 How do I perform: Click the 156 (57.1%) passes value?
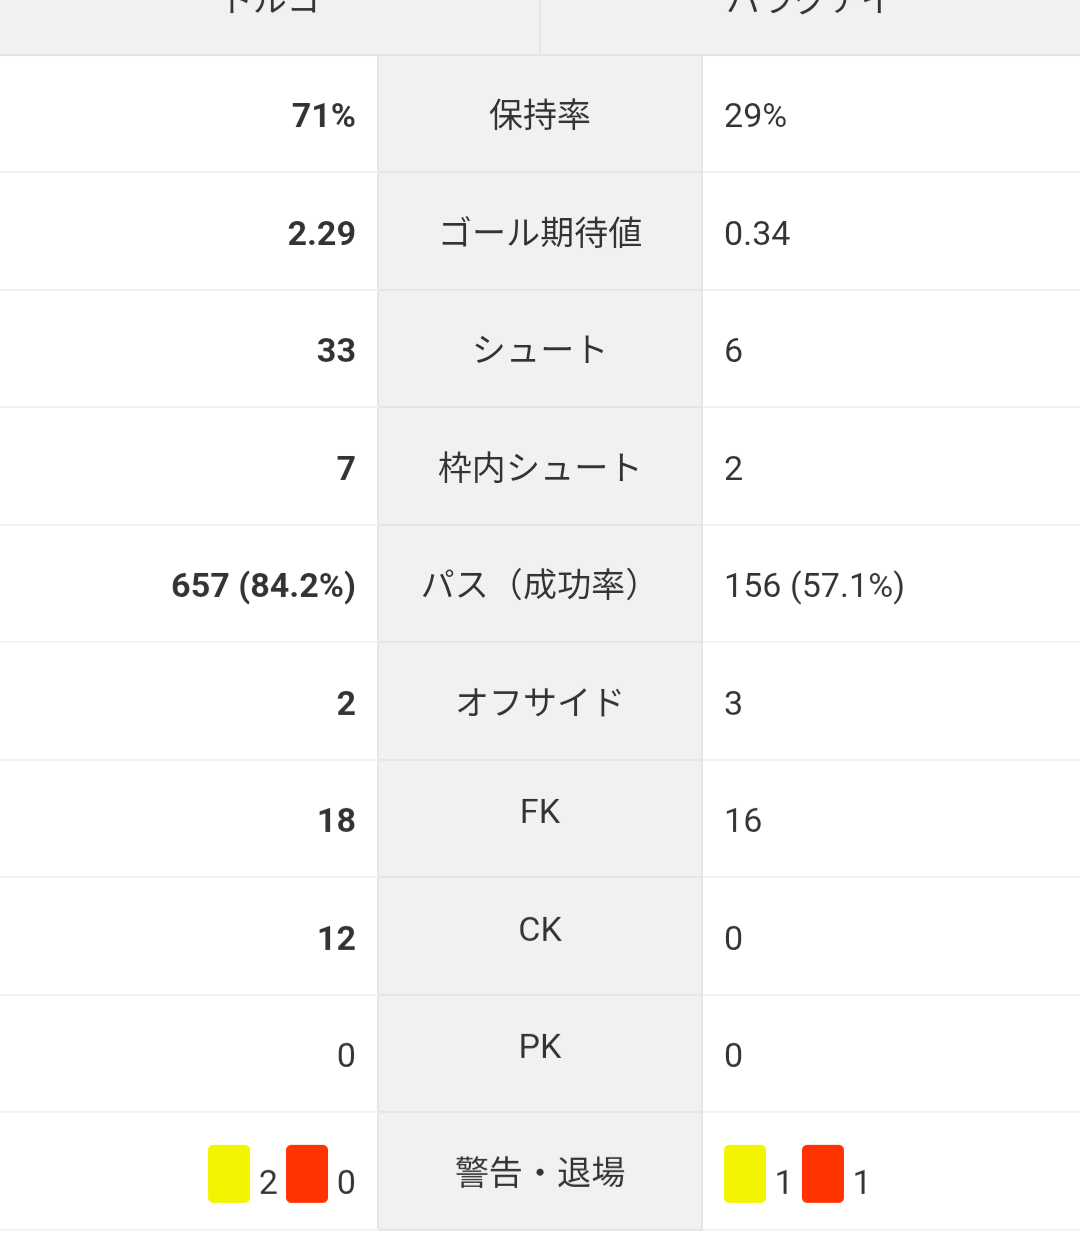click(x=814, y=585)
